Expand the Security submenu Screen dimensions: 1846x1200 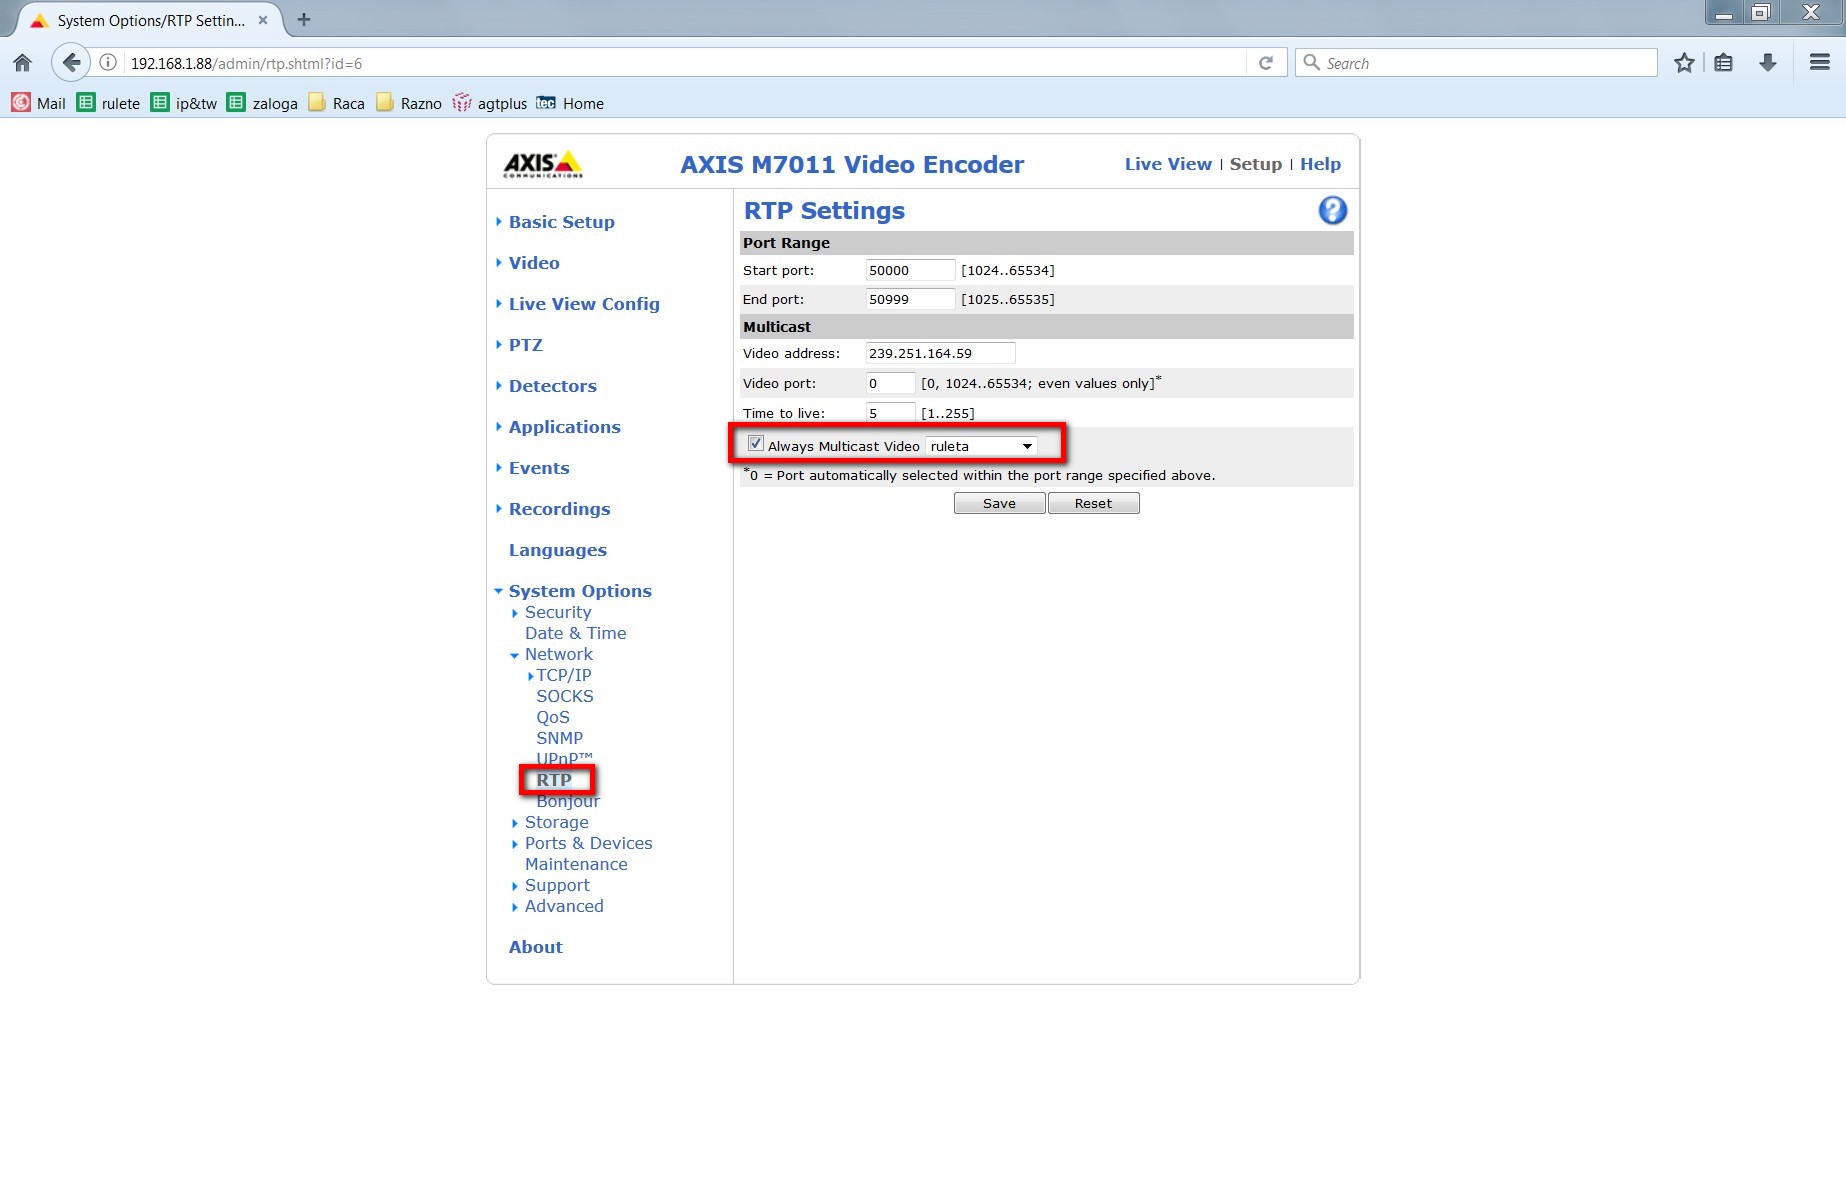557,612
